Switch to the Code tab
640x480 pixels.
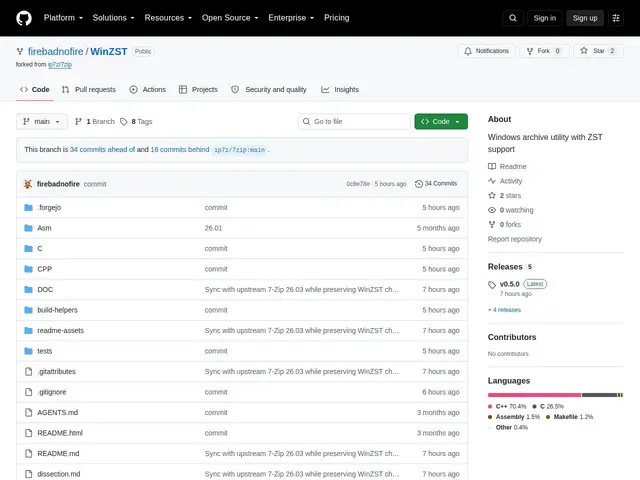pos(35,89)
